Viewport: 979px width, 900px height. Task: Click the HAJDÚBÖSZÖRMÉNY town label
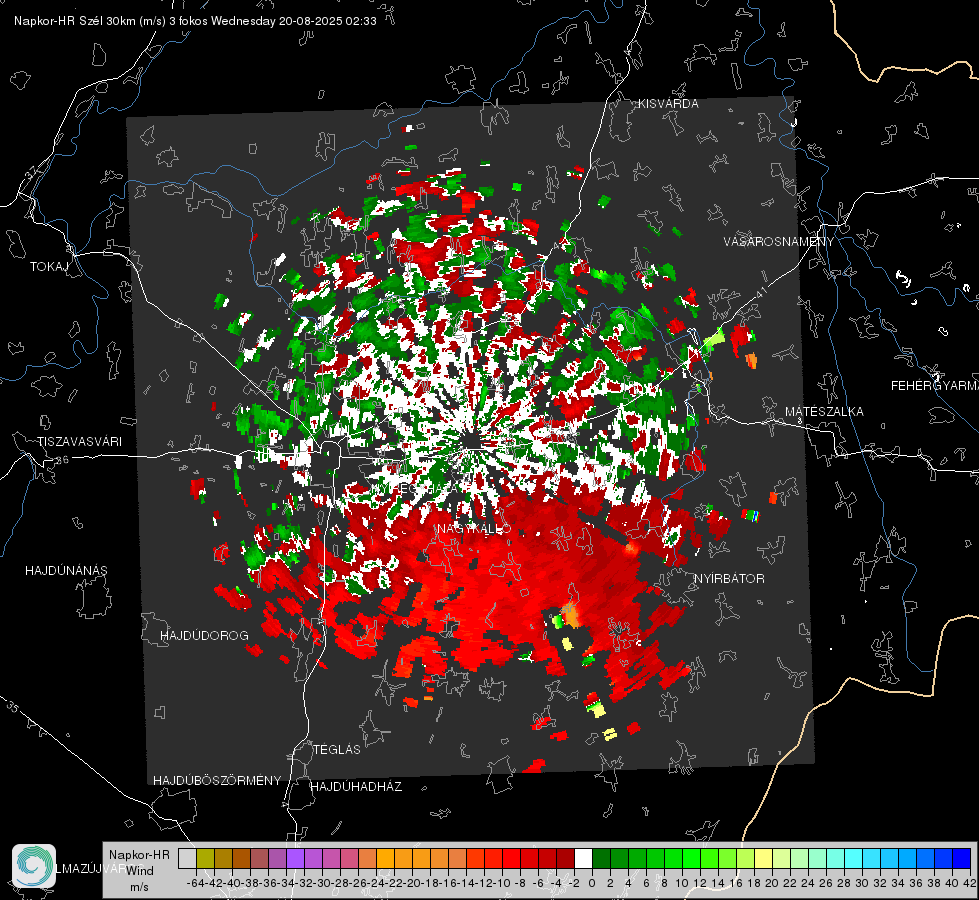point(217,781)
